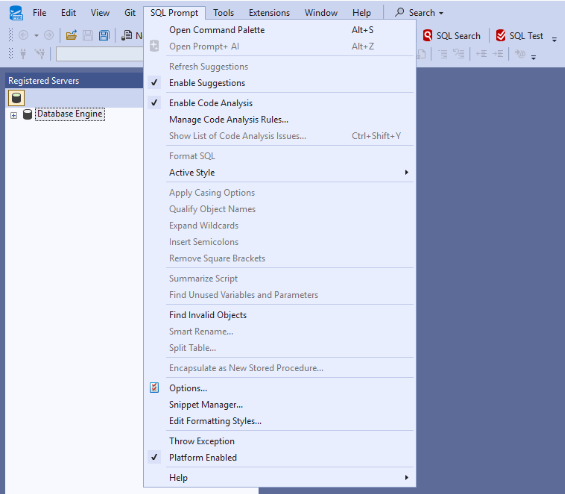
Task: Click the Registered Servers panel title
Action: (x=44, y=81)
